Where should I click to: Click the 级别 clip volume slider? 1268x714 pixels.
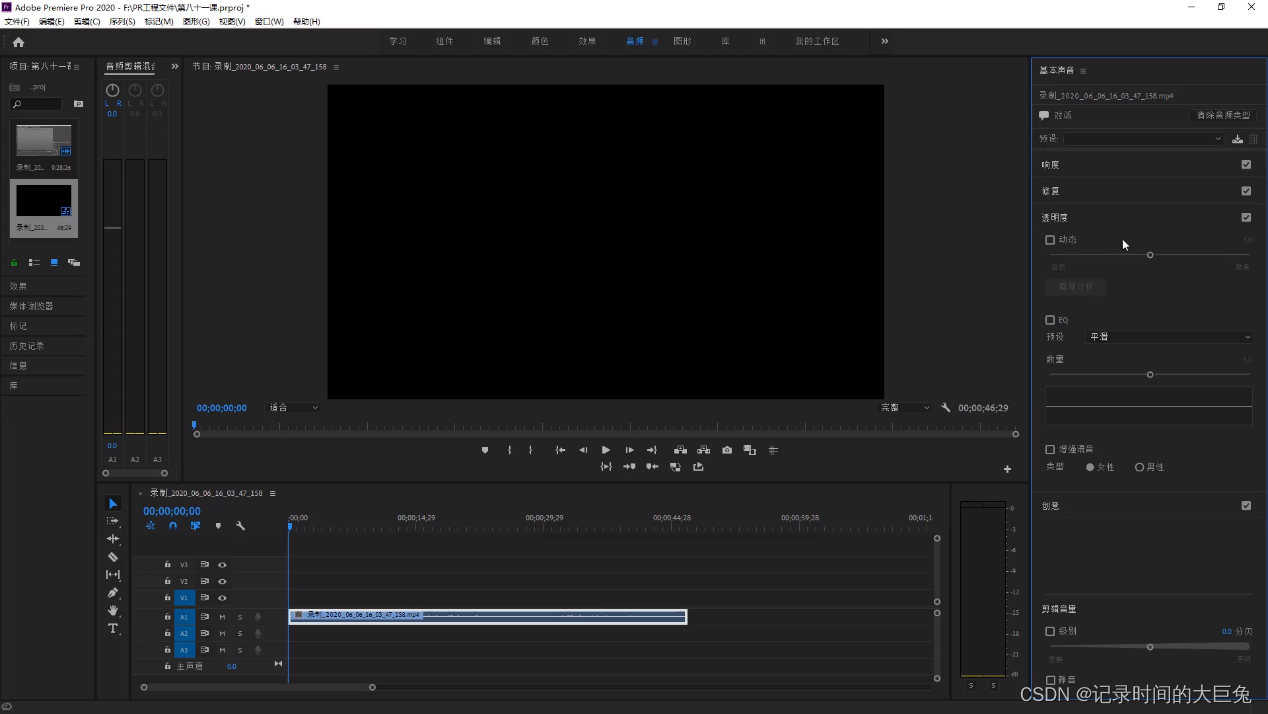(1150, 647)
